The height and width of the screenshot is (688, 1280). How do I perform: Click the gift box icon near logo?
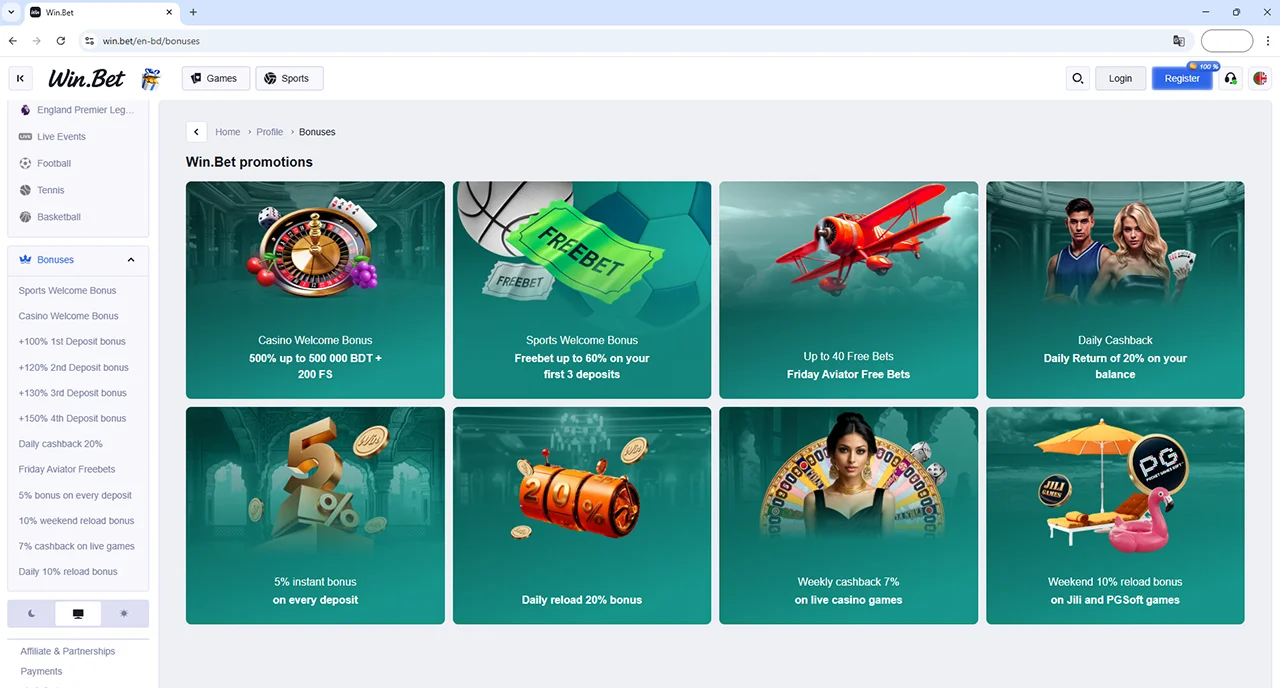(150, 79)
